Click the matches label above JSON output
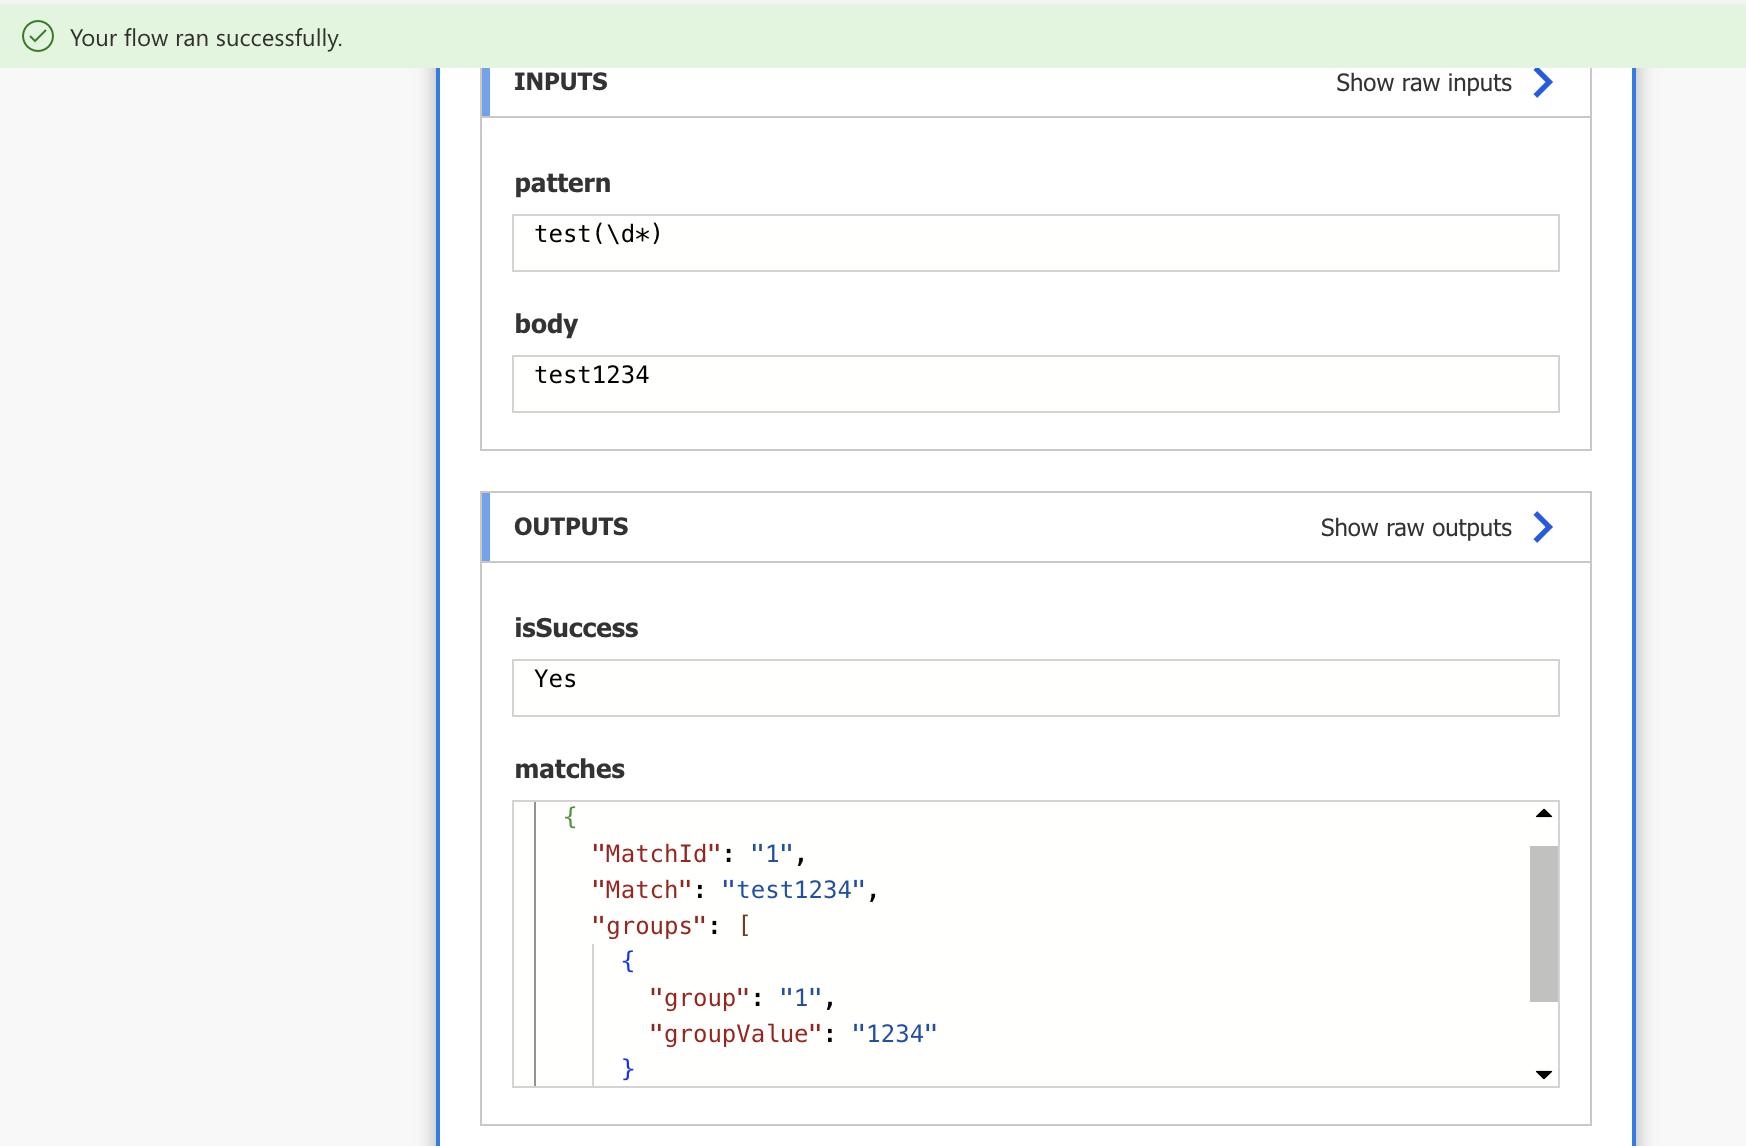Image resolution: width=1746 pixels, height=1146 pixels. pyautogui.click(x=569, y=769)
